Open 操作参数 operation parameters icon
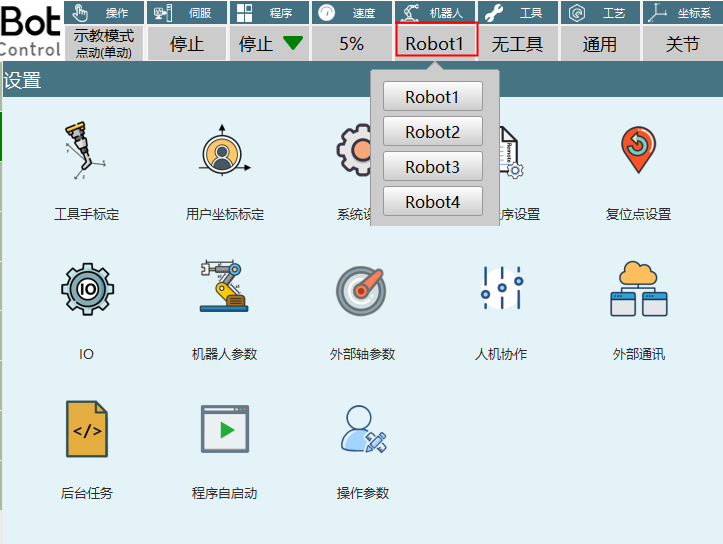The height and width of the screenshot is (544, 723). point(362,430)
